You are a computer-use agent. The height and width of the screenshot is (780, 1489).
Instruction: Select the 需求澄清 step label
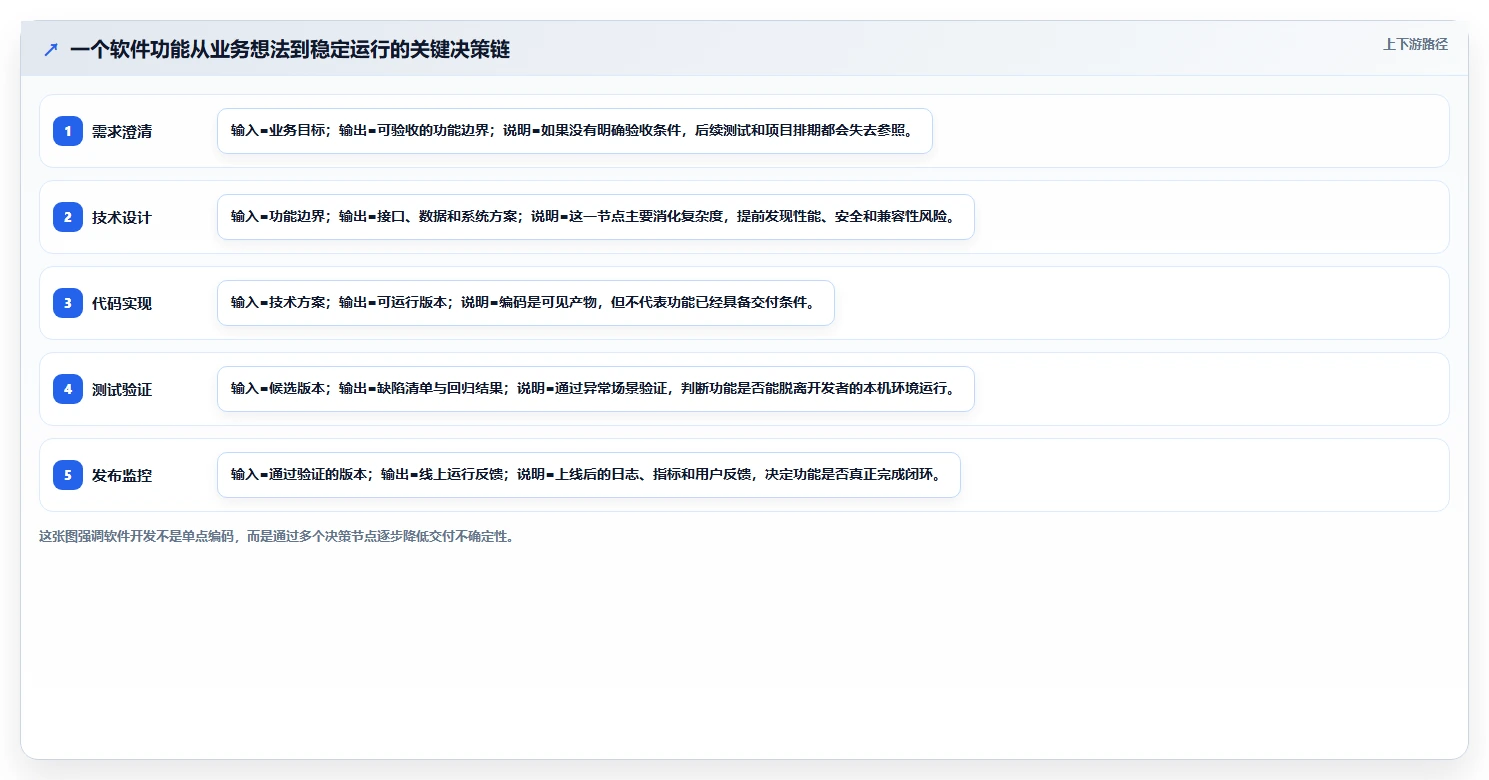[x=122, y=131]
